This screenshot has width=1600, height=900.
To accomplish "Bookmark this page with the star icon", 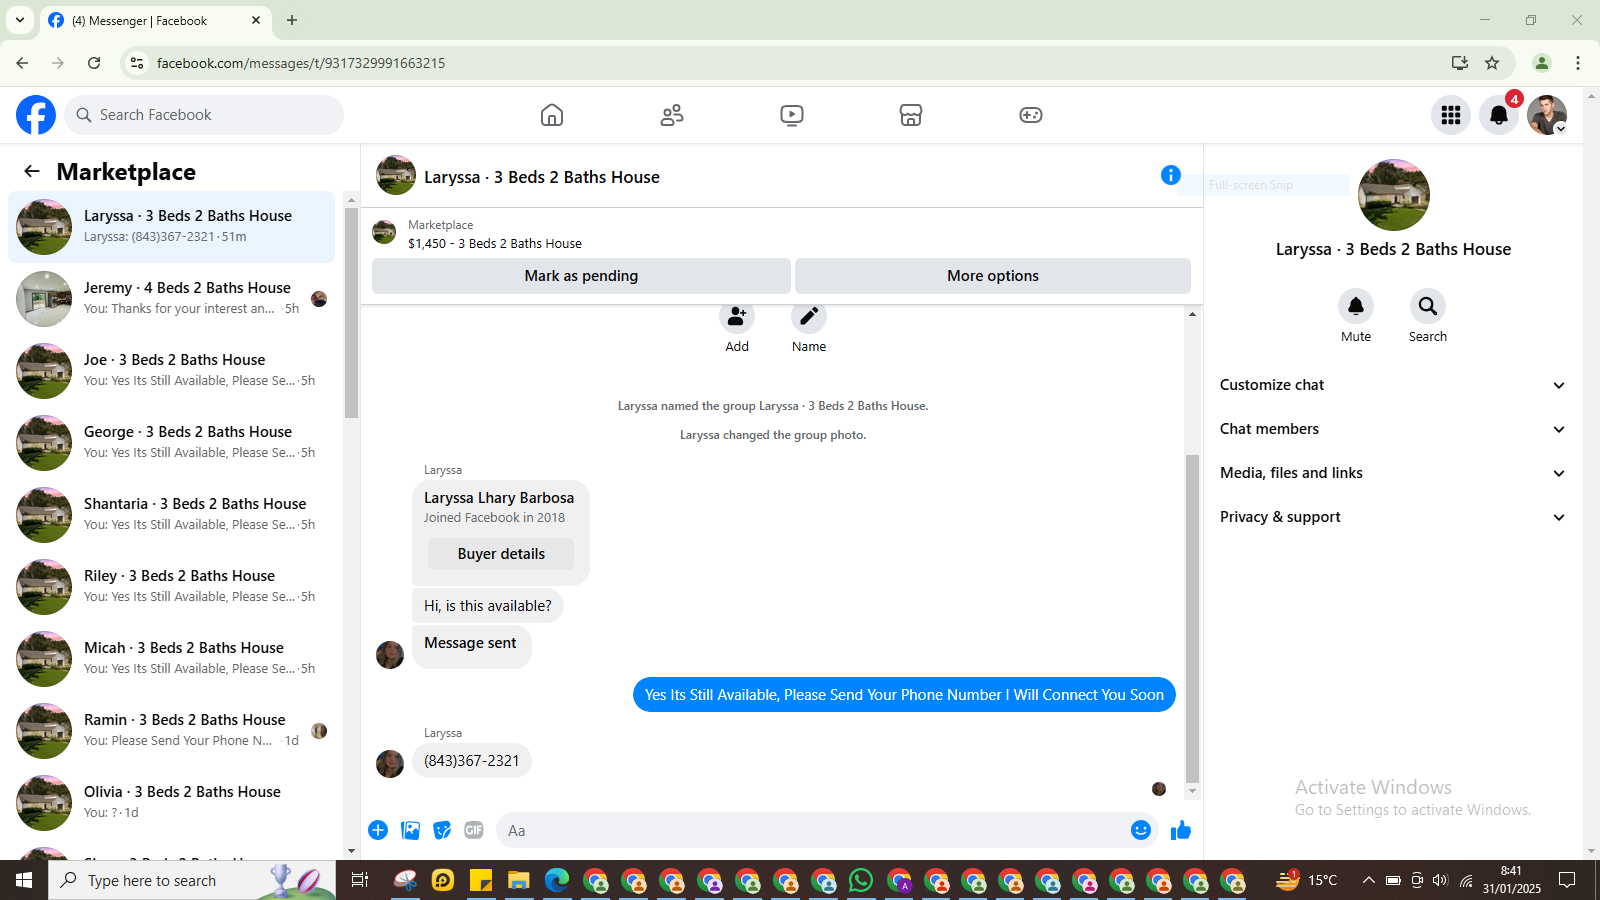I will click(1492, 63).
